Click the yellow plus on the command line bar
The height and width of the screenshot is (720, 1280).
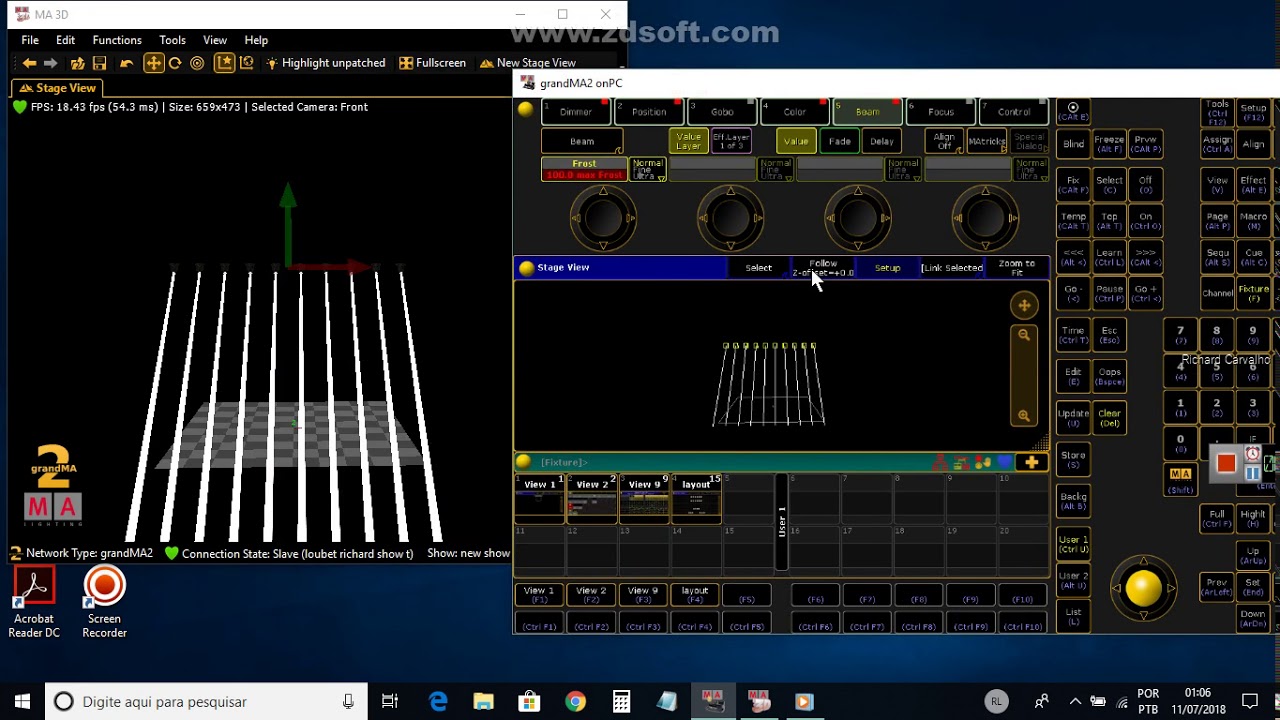(1032, 462)
